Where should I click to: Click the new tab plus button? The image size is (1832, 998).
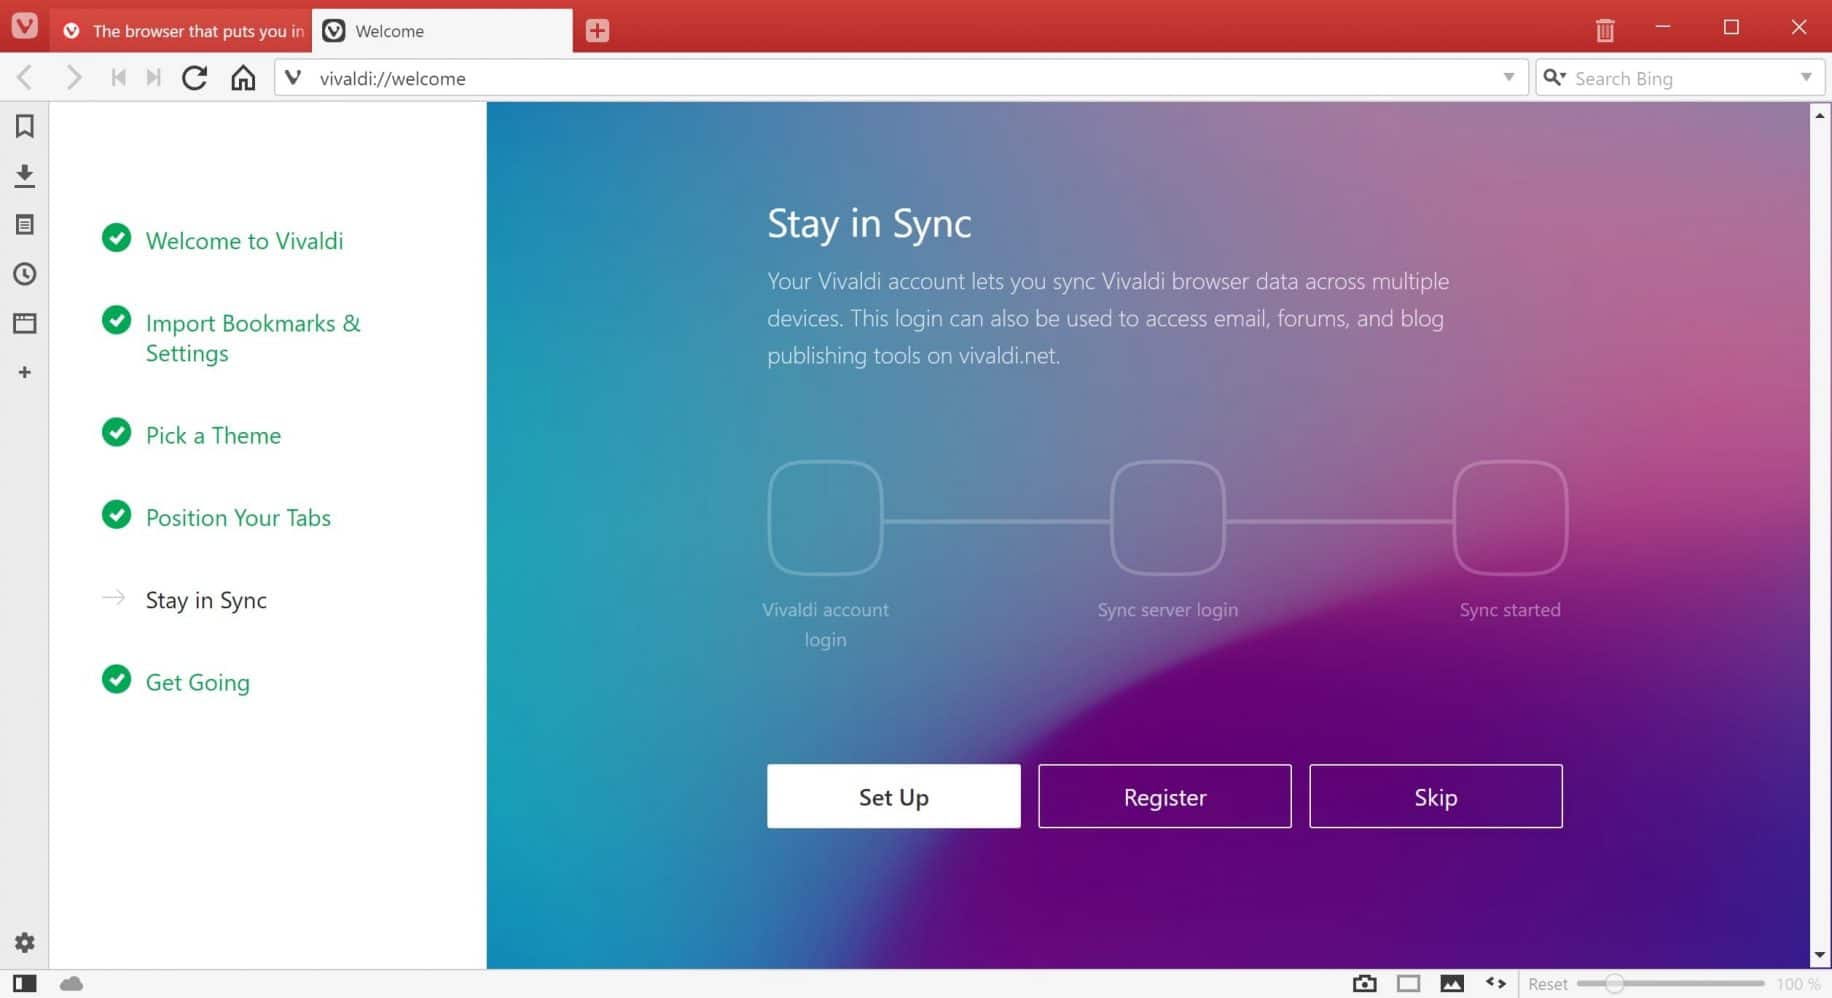[x=597, y=31]
